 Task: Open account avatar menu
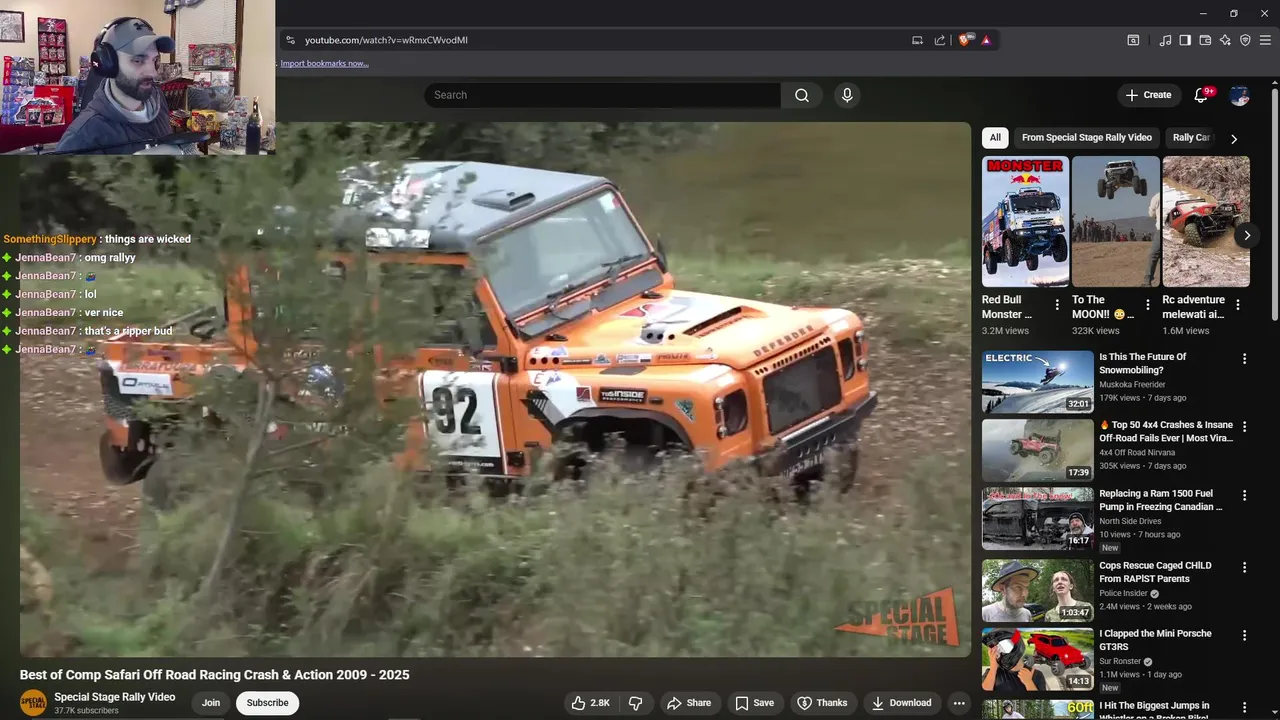coord(1240,96)
